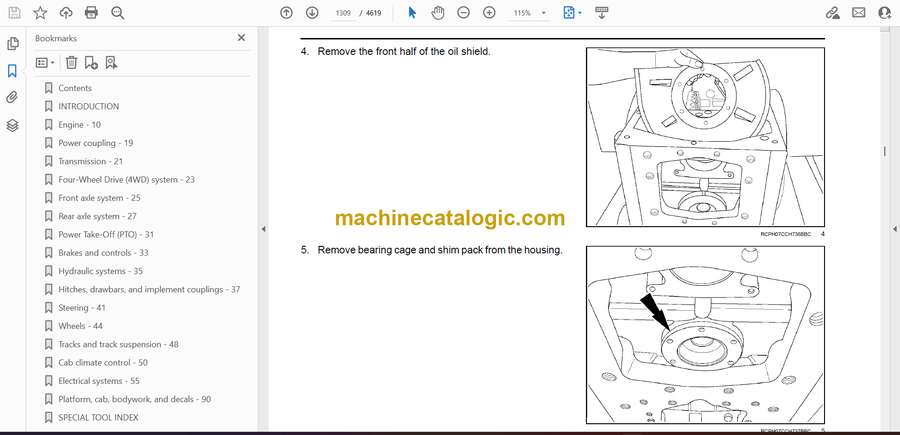The image size is (900, 435).
Task: Zoom out with the minus button
Action: click(463, 13)
